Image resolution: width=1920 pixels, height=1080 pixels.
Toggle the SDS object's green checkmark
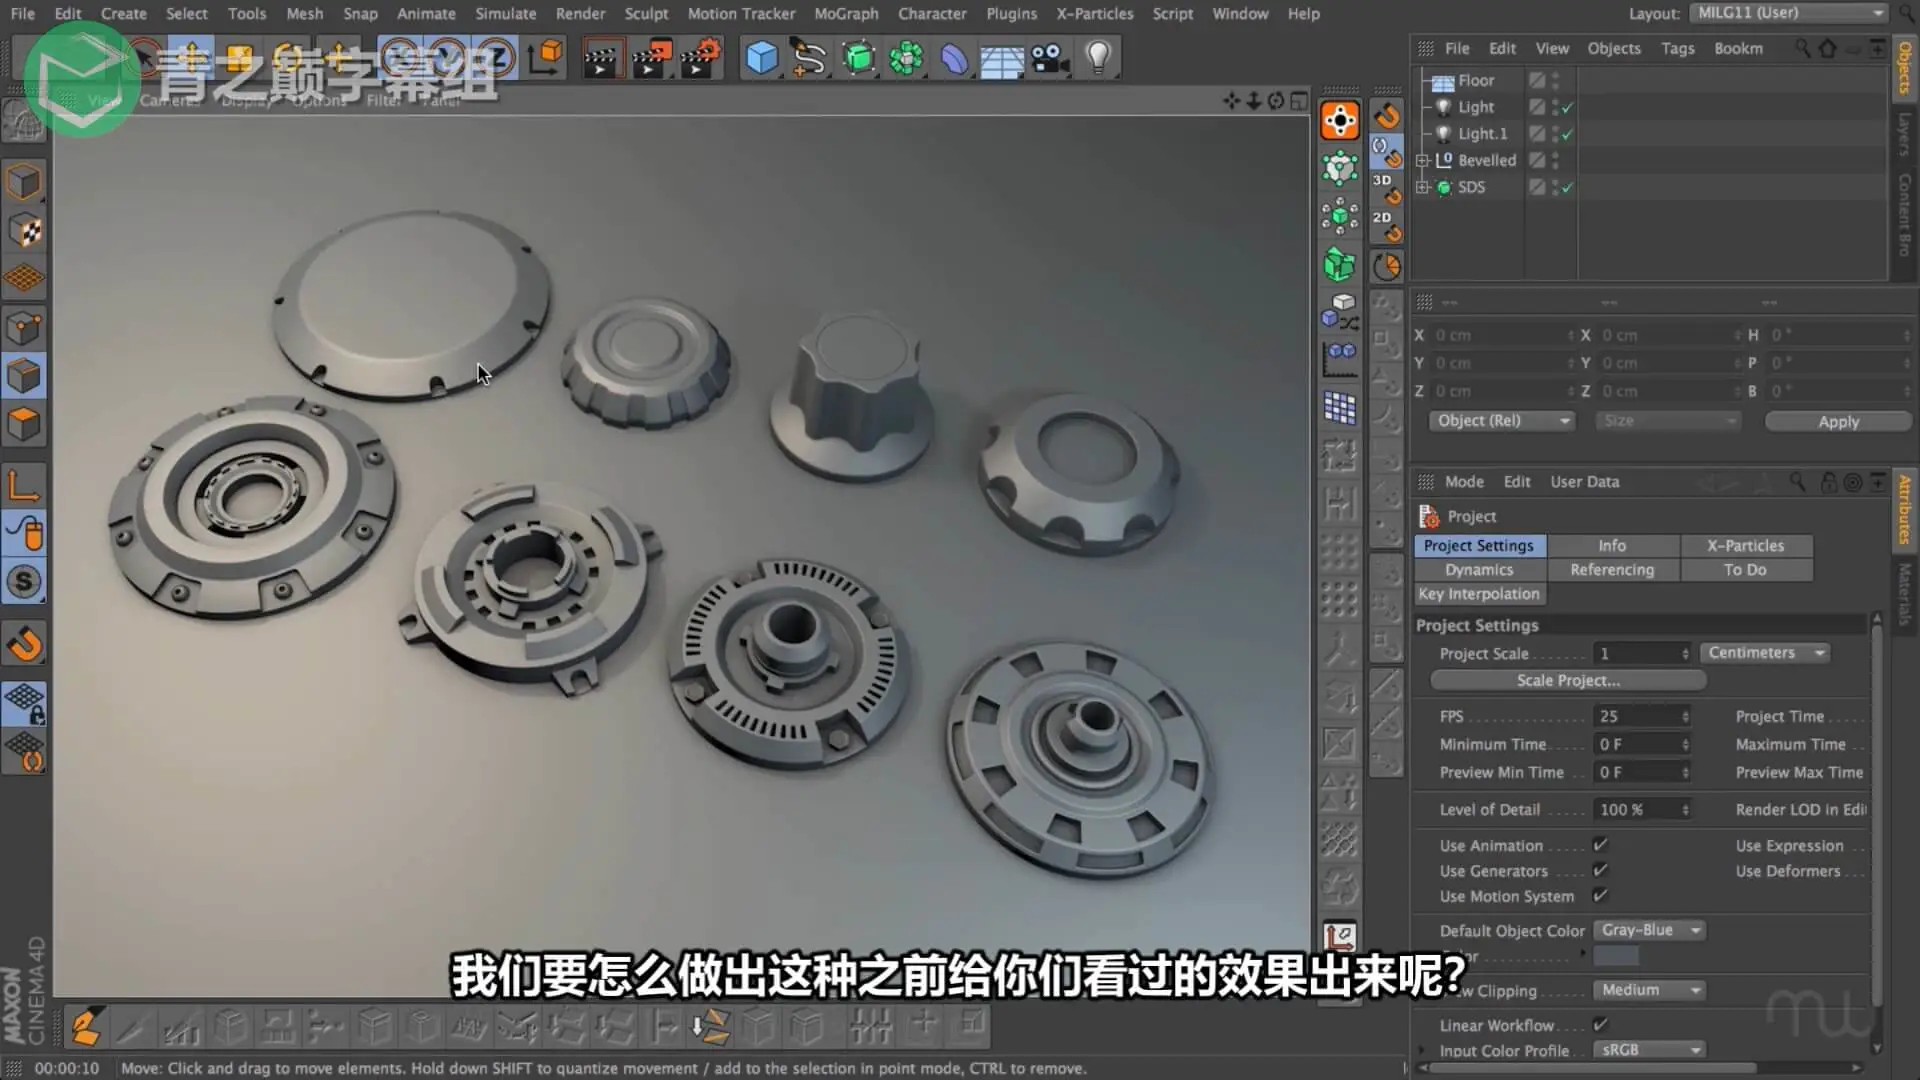pos(1568,188)
